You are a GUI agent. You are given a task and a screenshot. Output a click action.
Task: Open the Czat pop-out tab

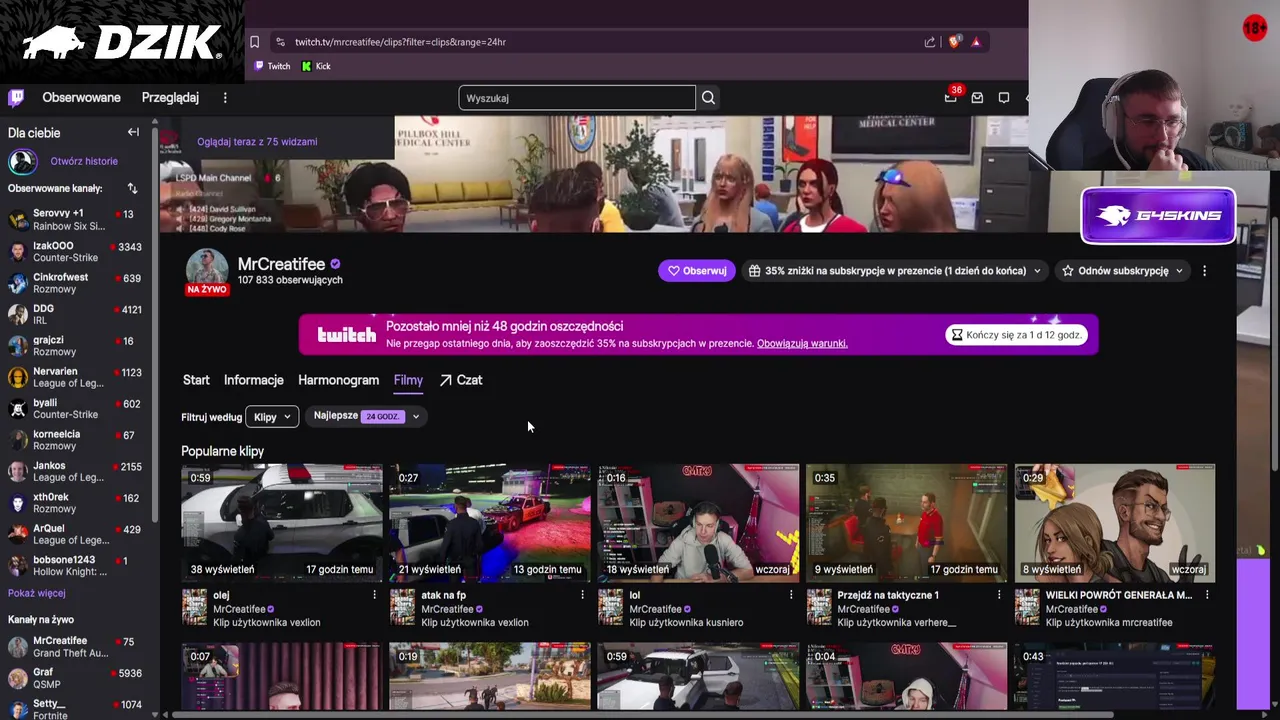pos(461,380)
